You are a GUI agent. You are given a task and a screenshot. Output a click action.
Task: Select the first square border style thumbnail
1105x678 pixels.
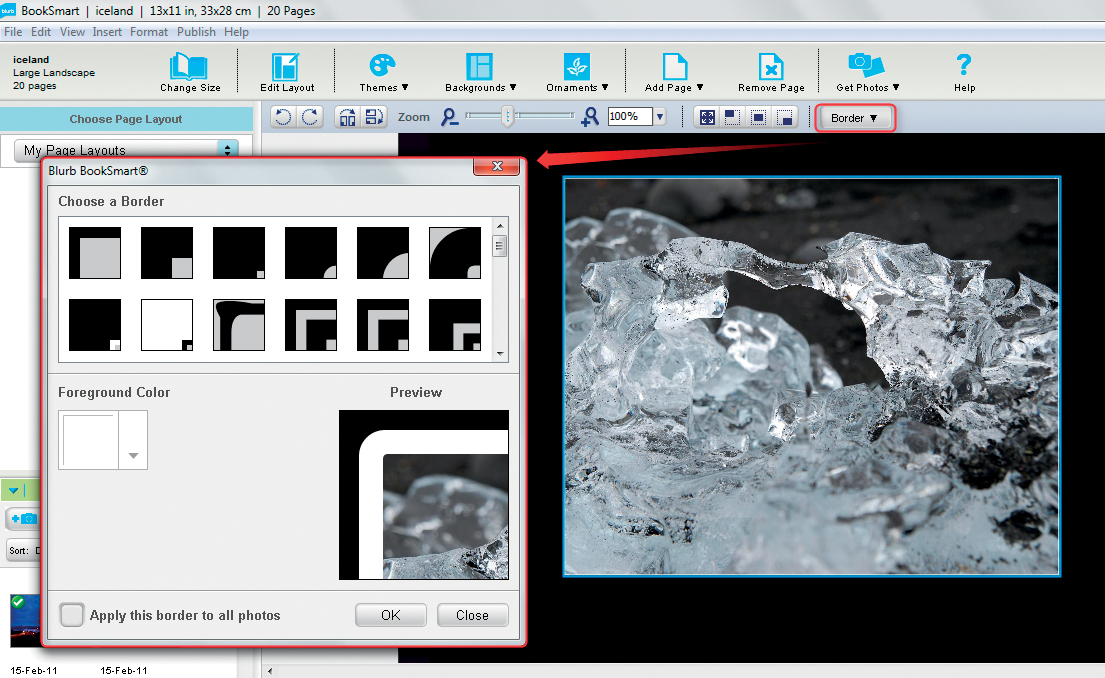tap(95, 252)
